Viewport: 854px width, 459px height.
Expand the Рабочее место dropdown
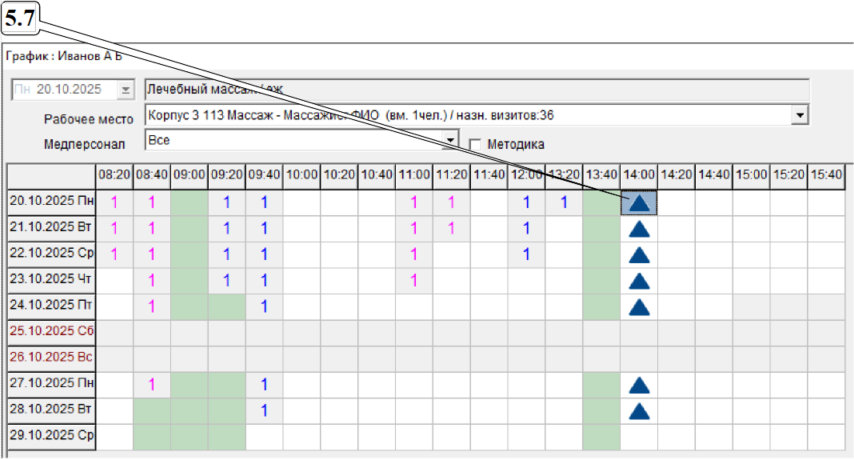[799, 116]
